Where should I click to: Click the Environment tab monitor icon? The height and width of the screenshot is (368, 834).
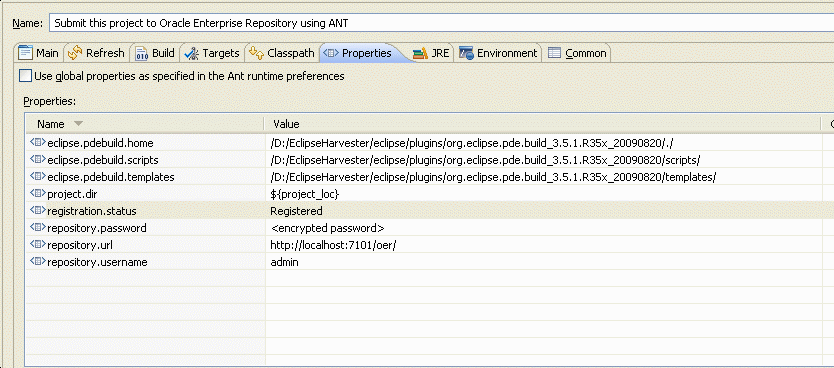(466, 53)
